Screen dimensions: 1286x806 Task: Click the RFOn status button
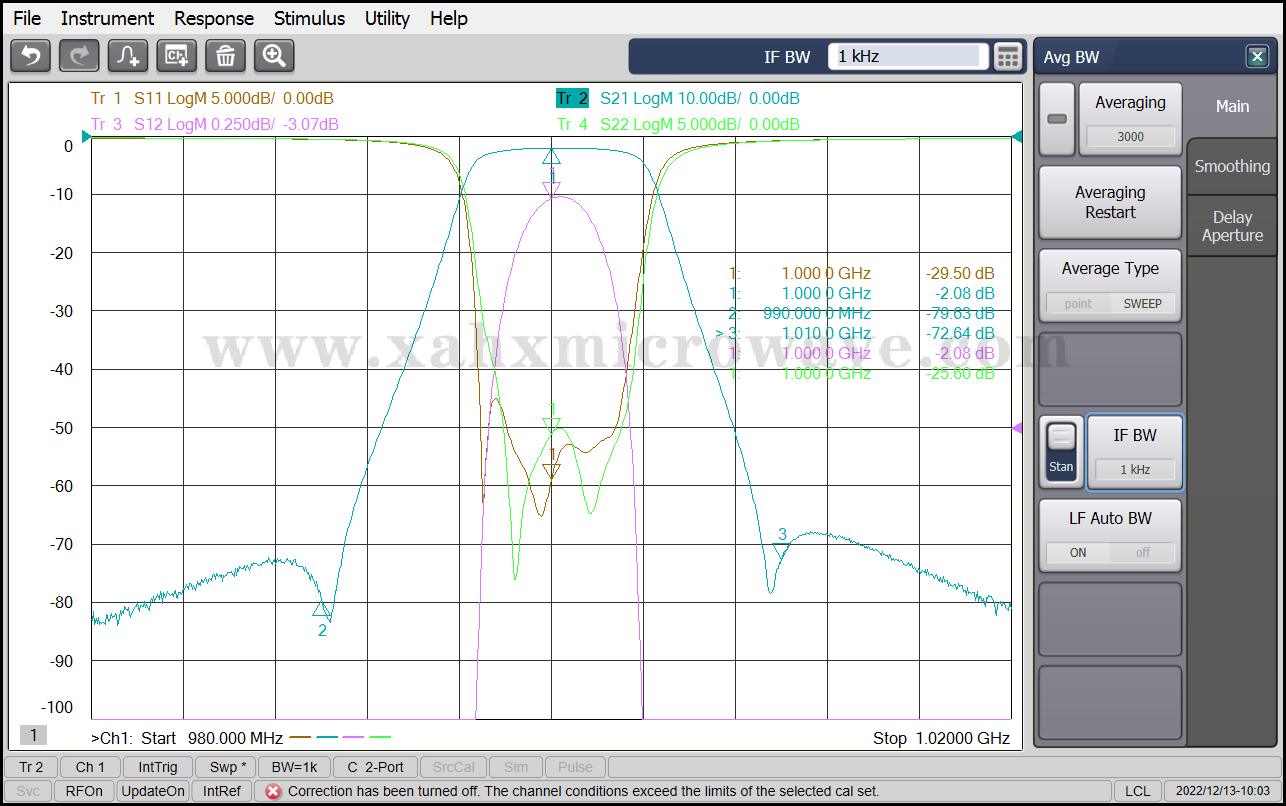[x=84, y=791]
